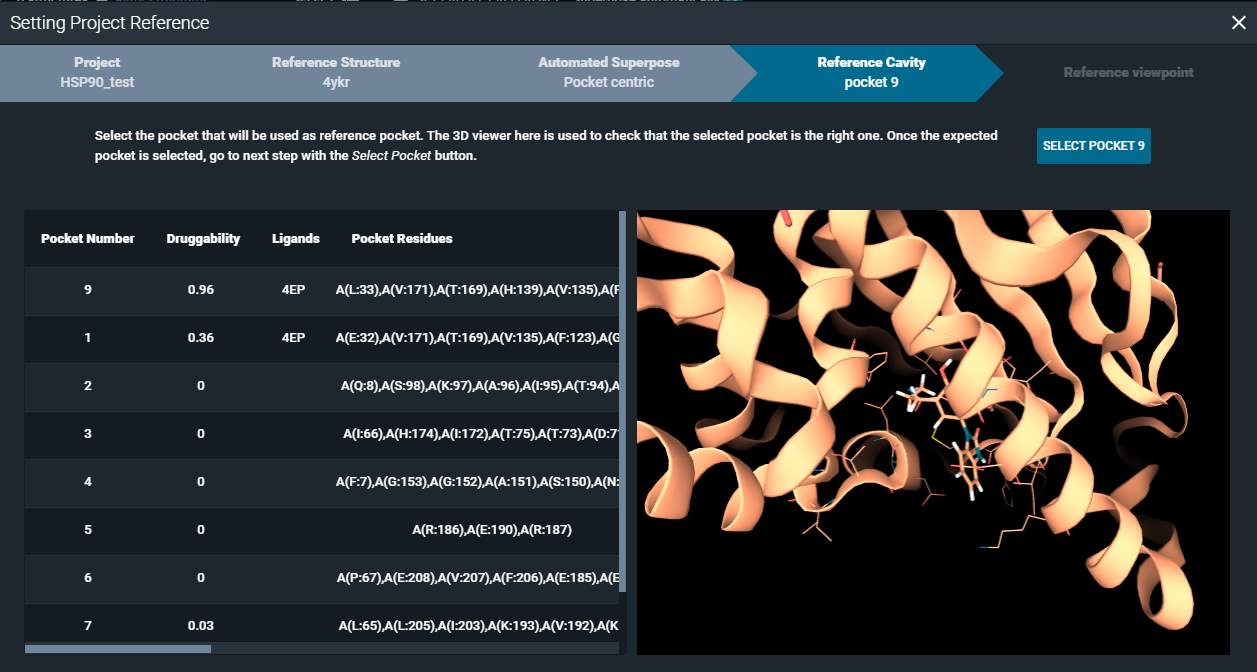The height and width of the screenshot is (672, 1257).
Task: Go to the Project HSP90_test step
Action: click(x=97, y=72)
